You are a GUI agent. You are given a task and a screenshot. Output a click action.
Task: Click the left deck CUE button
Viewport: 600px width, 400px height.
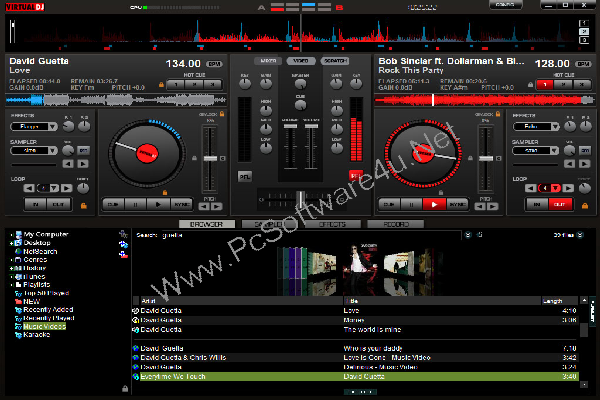click(113, 204)
